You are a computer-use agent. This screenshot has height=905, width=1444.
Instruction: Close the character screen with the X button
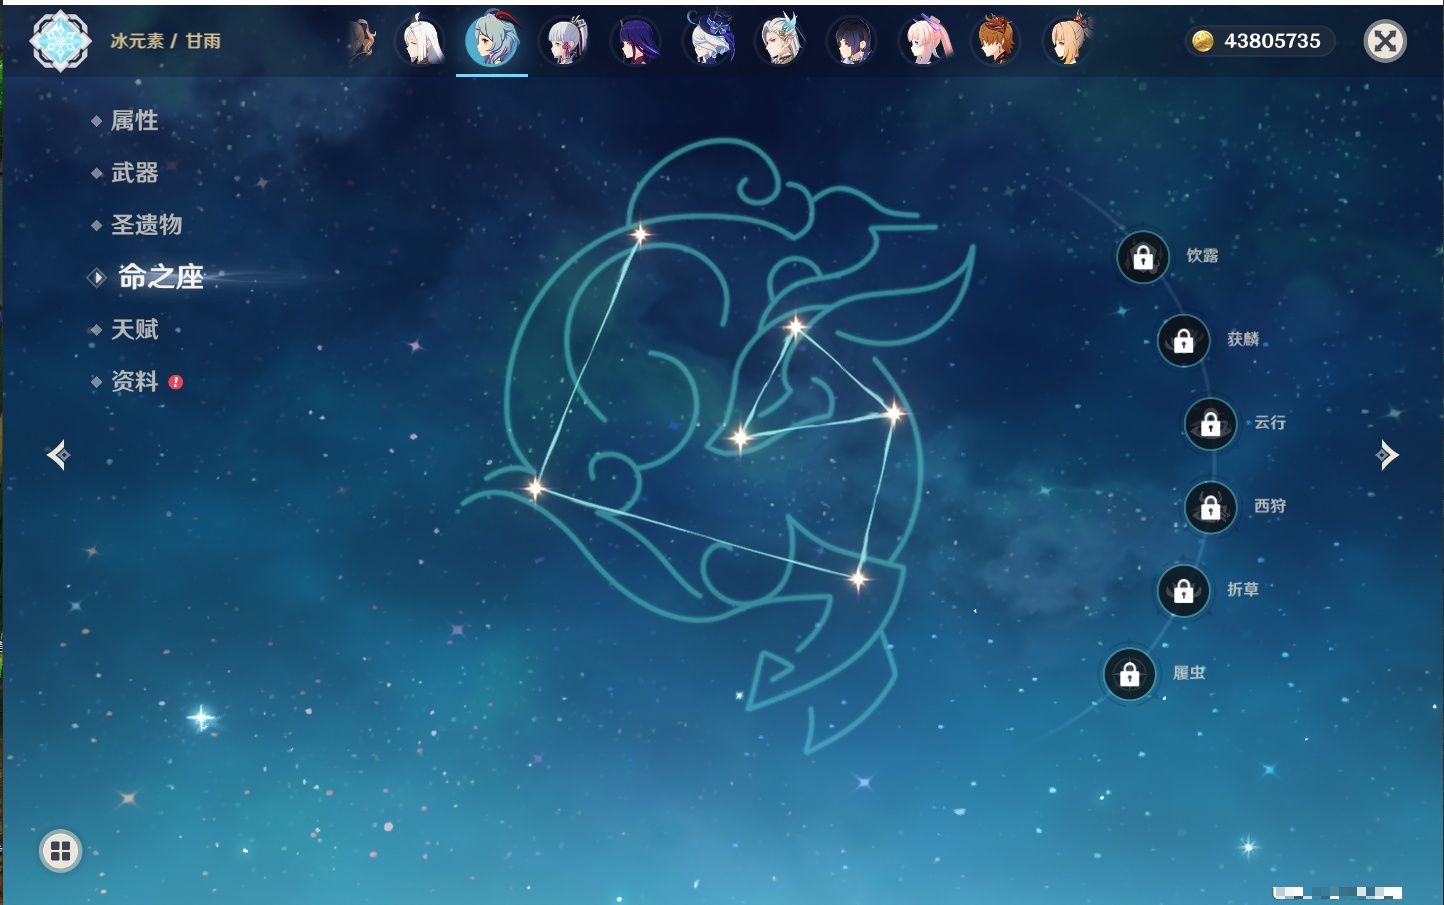tap(1385, 41)
